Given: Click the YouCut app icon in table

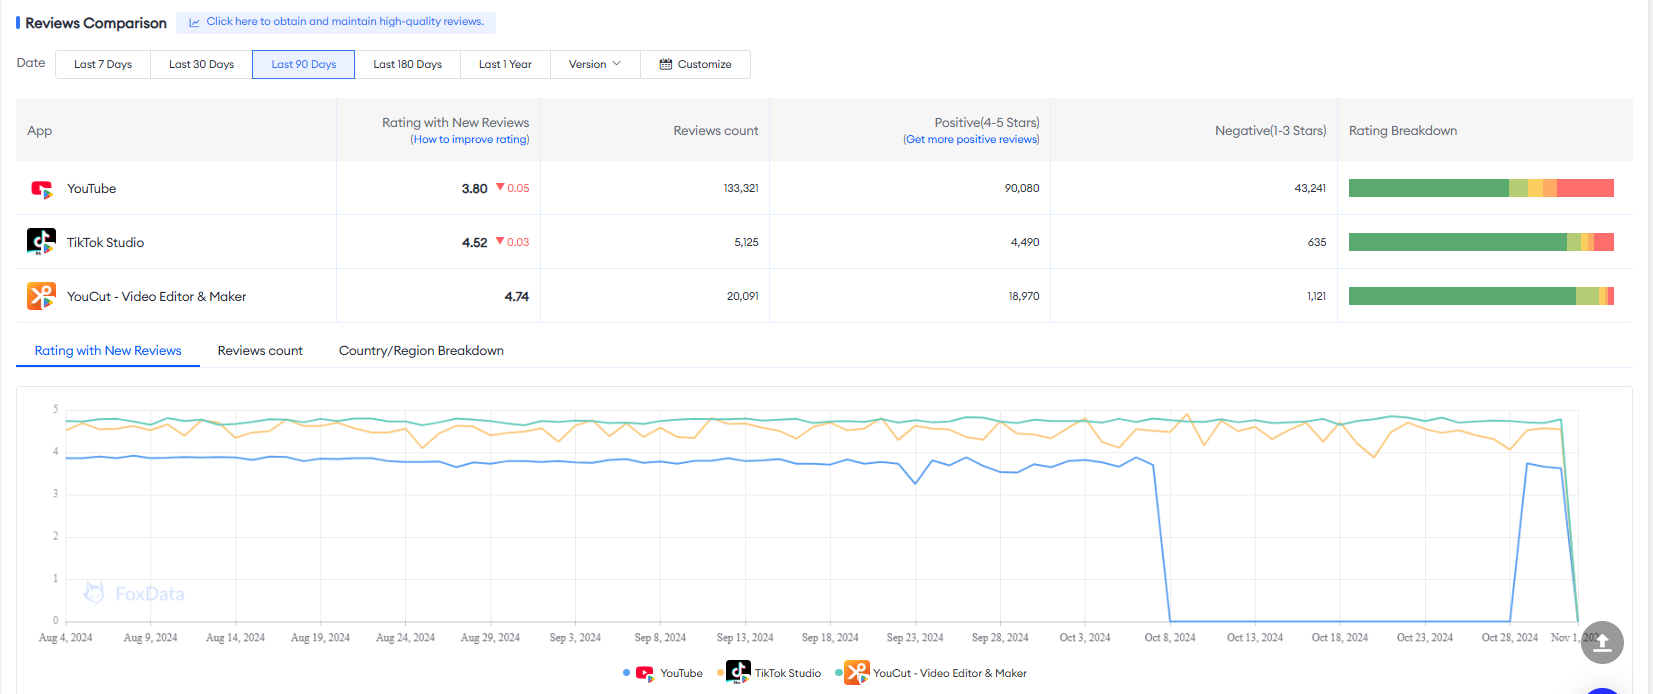Looking at the screenshot, I should (41, 296).
